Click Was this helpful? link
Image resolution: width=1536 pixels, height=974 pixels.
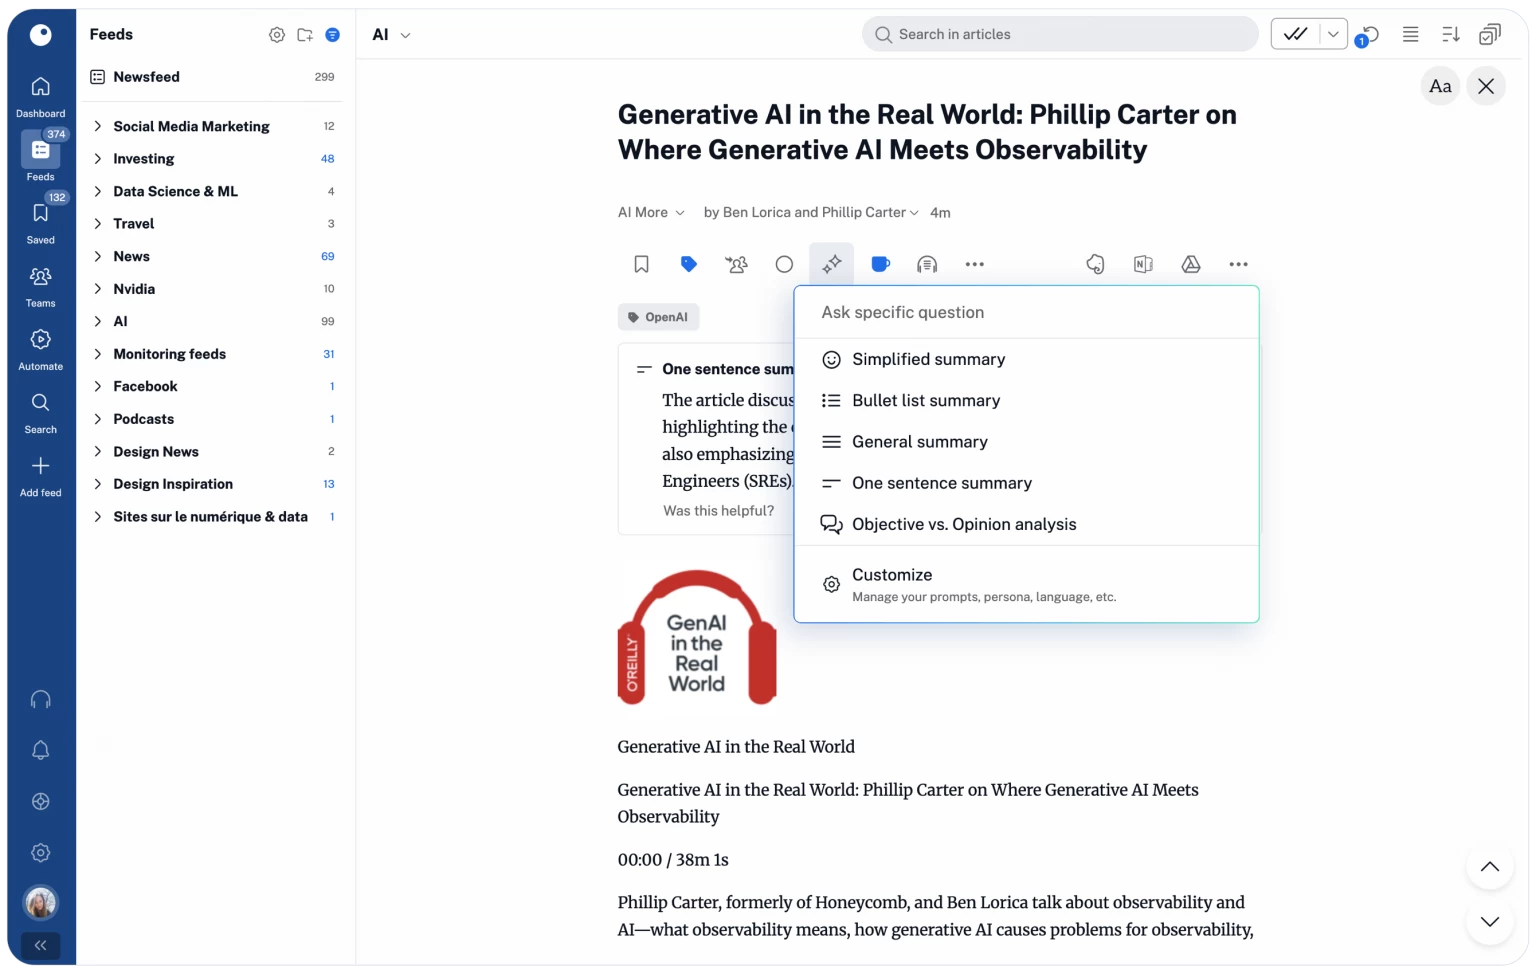coord(719,510)
